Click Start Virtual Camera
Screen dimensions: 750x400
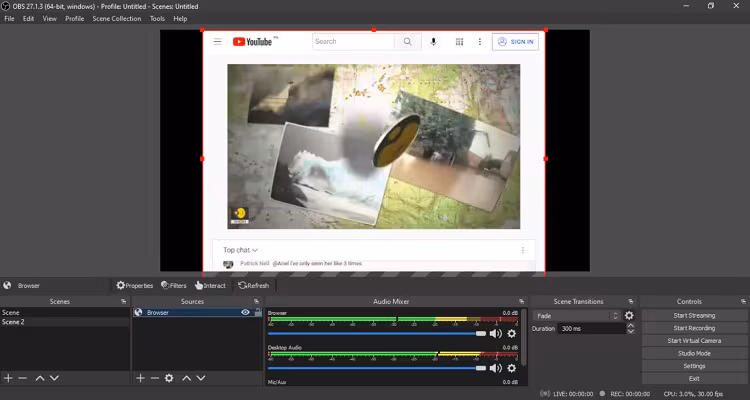click(694, 341)
